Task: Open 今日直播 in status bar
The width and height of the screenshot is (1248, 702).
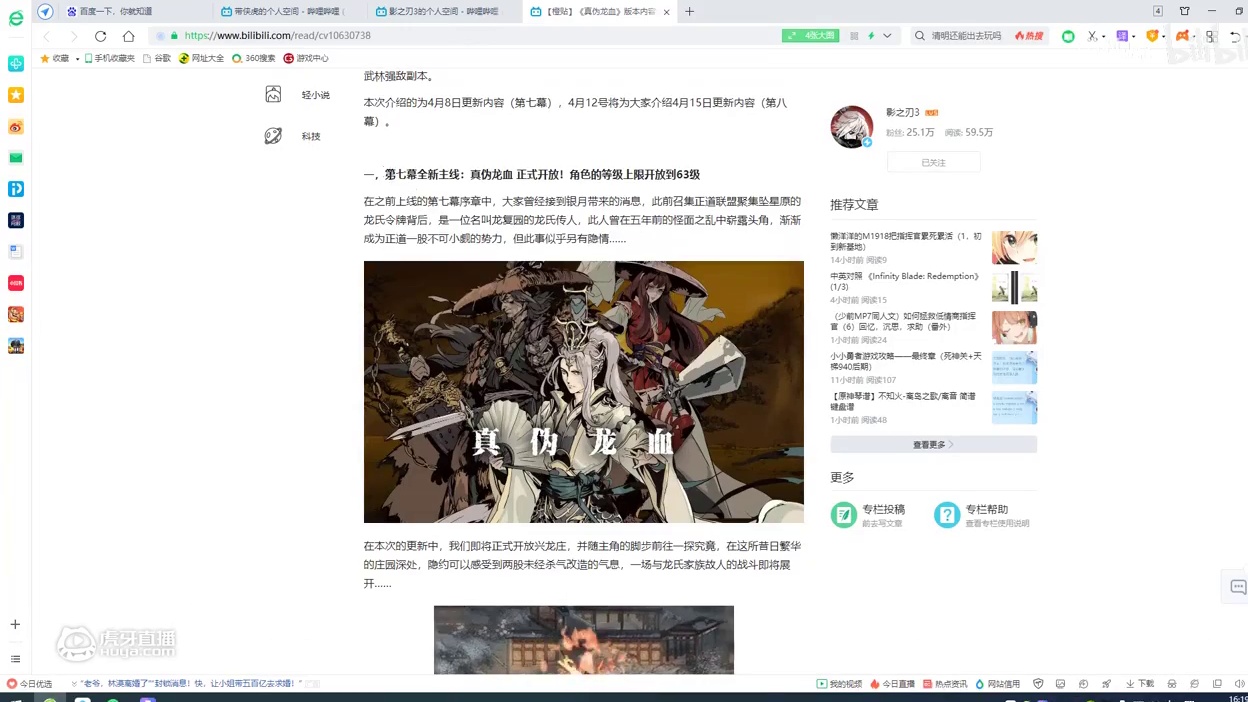Action: (x=892, y=684)
